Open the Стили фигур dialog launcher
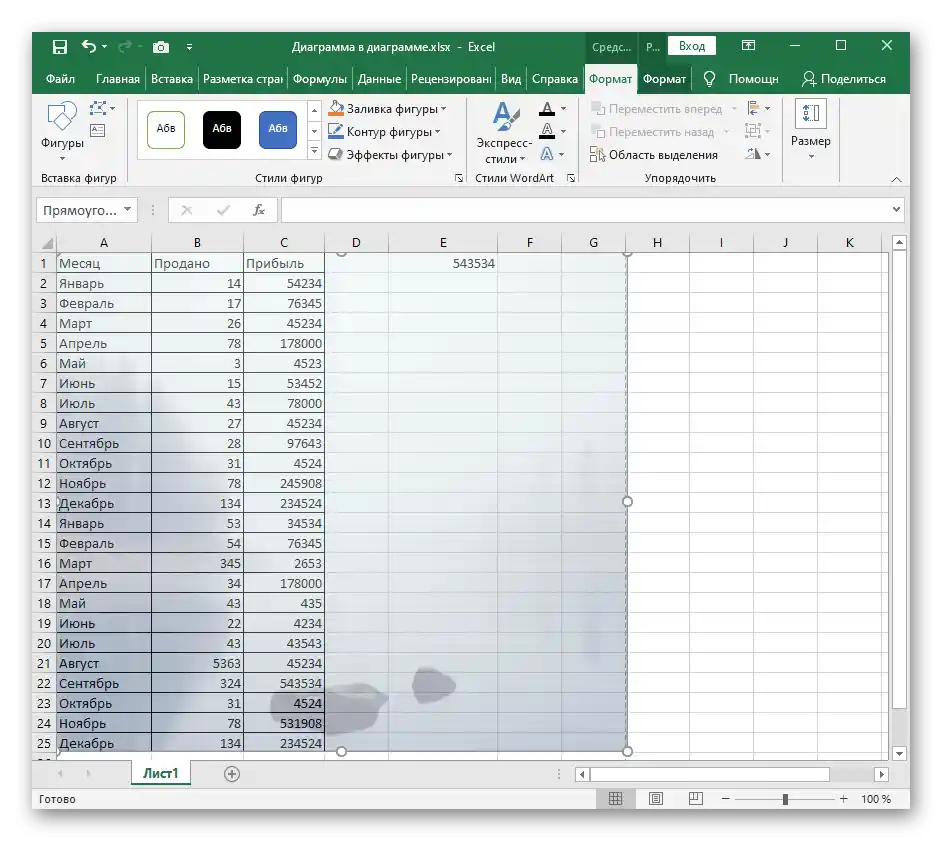Viewport: 942px width, 841px height. click(459, 178)
